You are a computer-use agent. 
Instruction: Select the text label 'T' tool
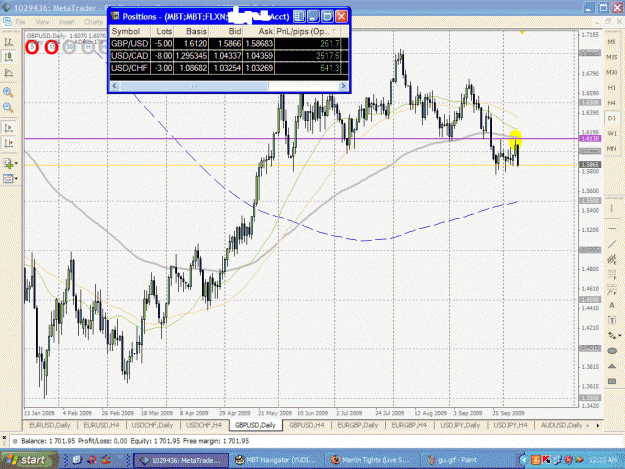point(612,320)
